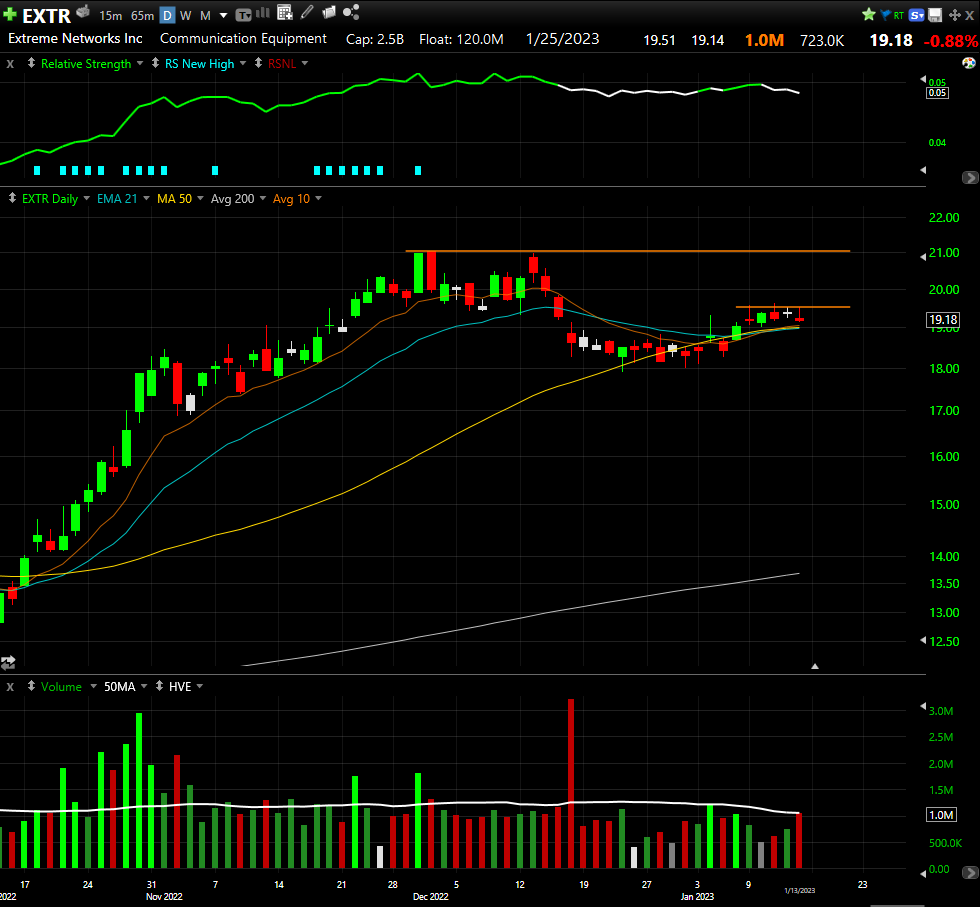Expand the MA 50 dropdown arrow

200,199
